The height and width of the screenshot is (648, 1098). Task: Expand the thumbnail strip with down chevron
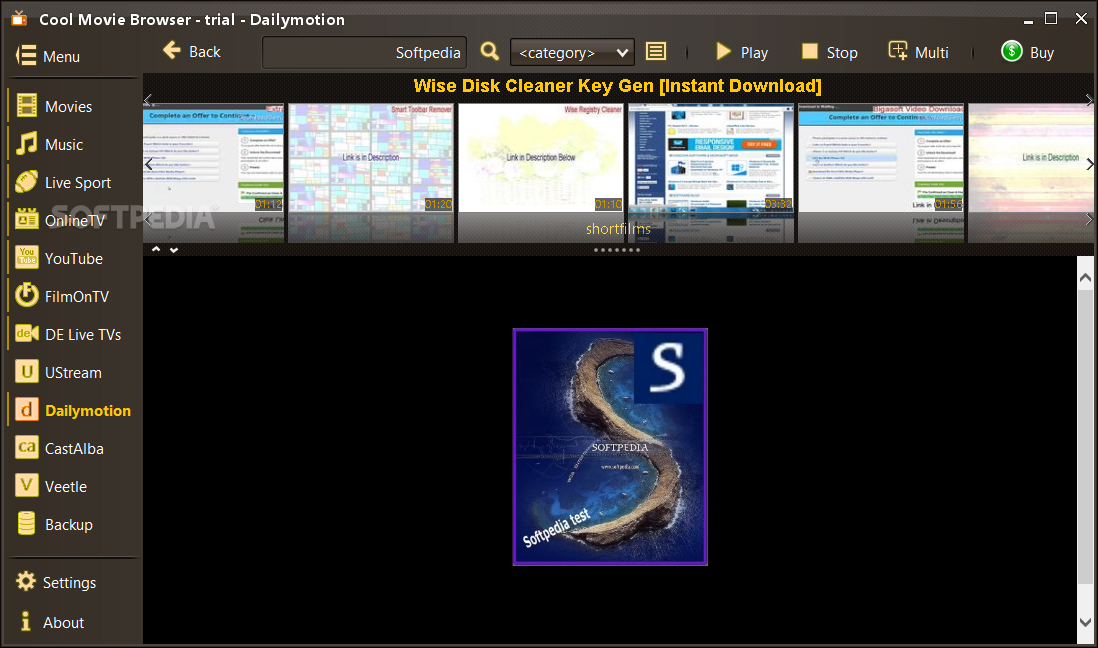(x=174, y=249)
